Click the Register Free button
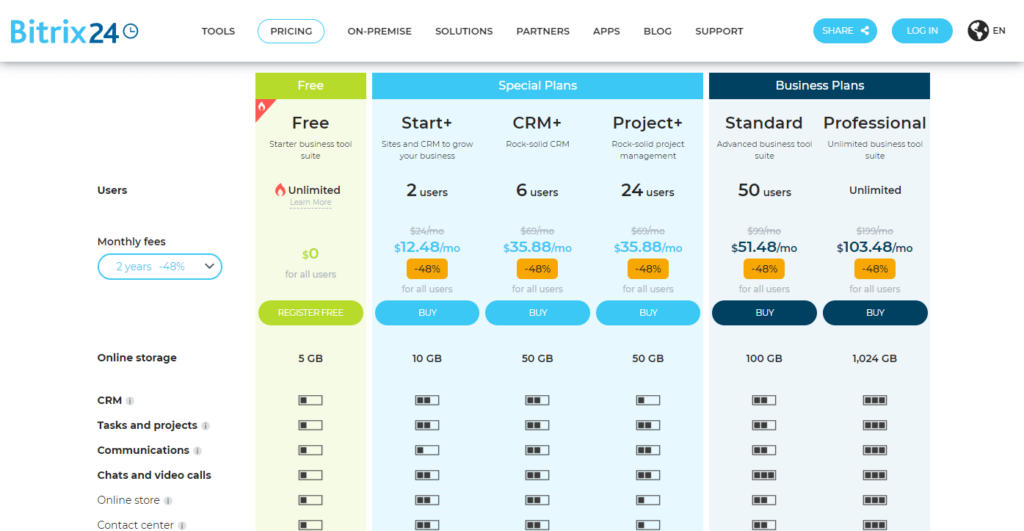1024x531 pixels. click(x=311, y=313)
